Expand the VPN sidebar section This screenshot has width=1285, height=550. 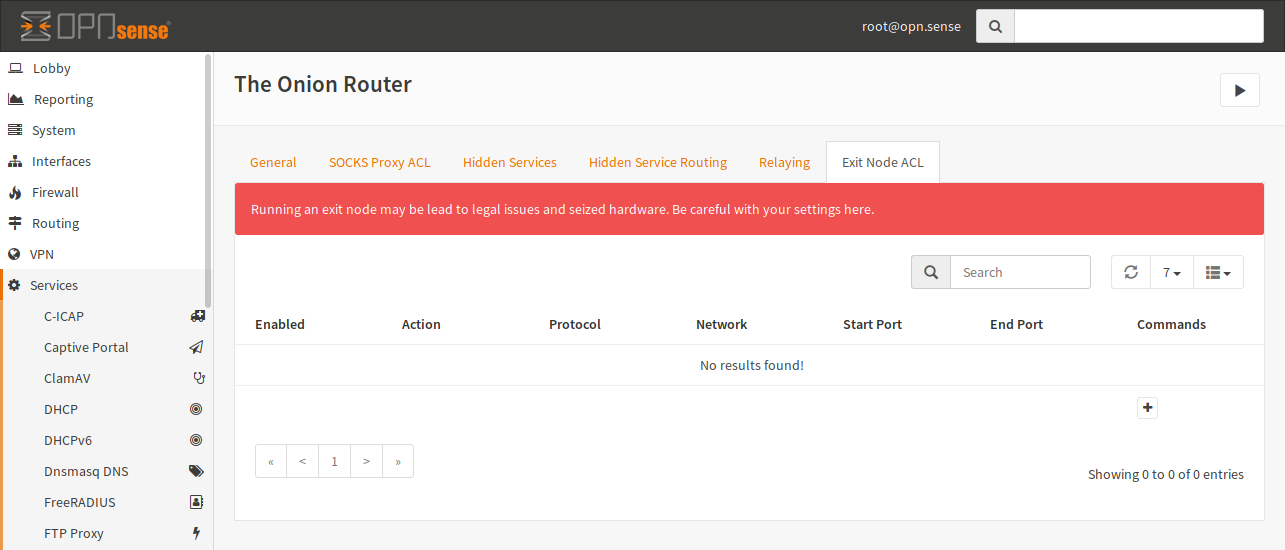[x=42, y=254]
